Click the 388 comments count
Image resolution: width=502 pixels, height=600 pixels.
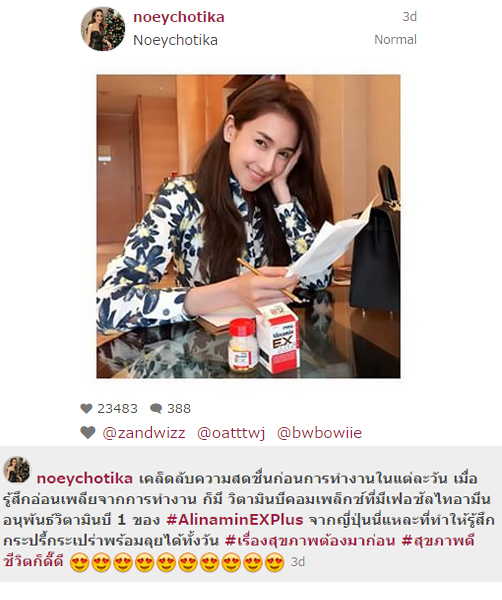pos(179,409)
